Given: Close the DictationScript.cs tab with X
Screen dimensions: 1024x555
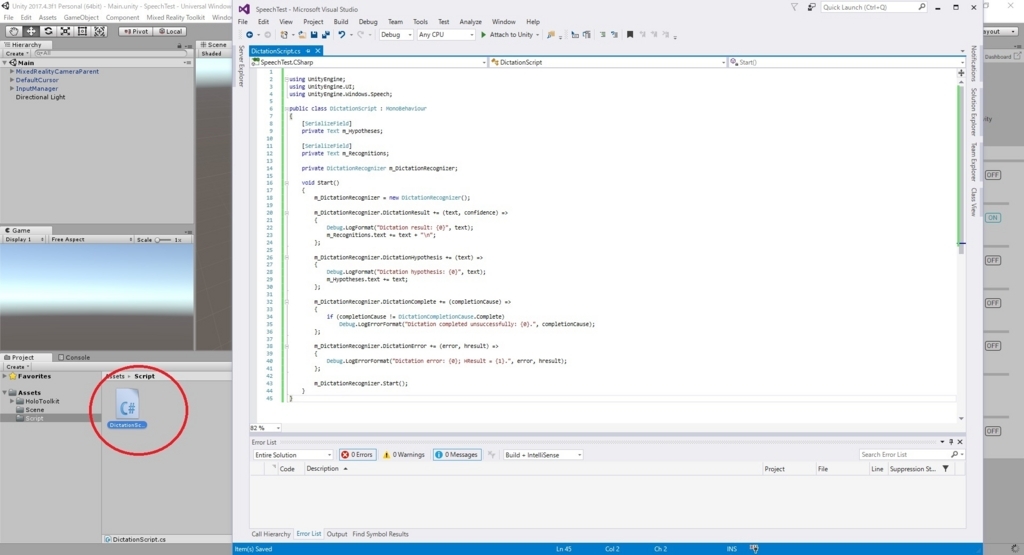Looking at the screenshot, I should pyautogui.click(x=318, y=51).
